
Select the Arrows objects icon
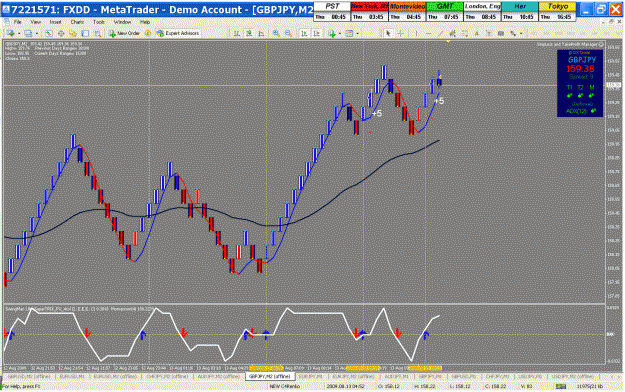tap(513, 34)
